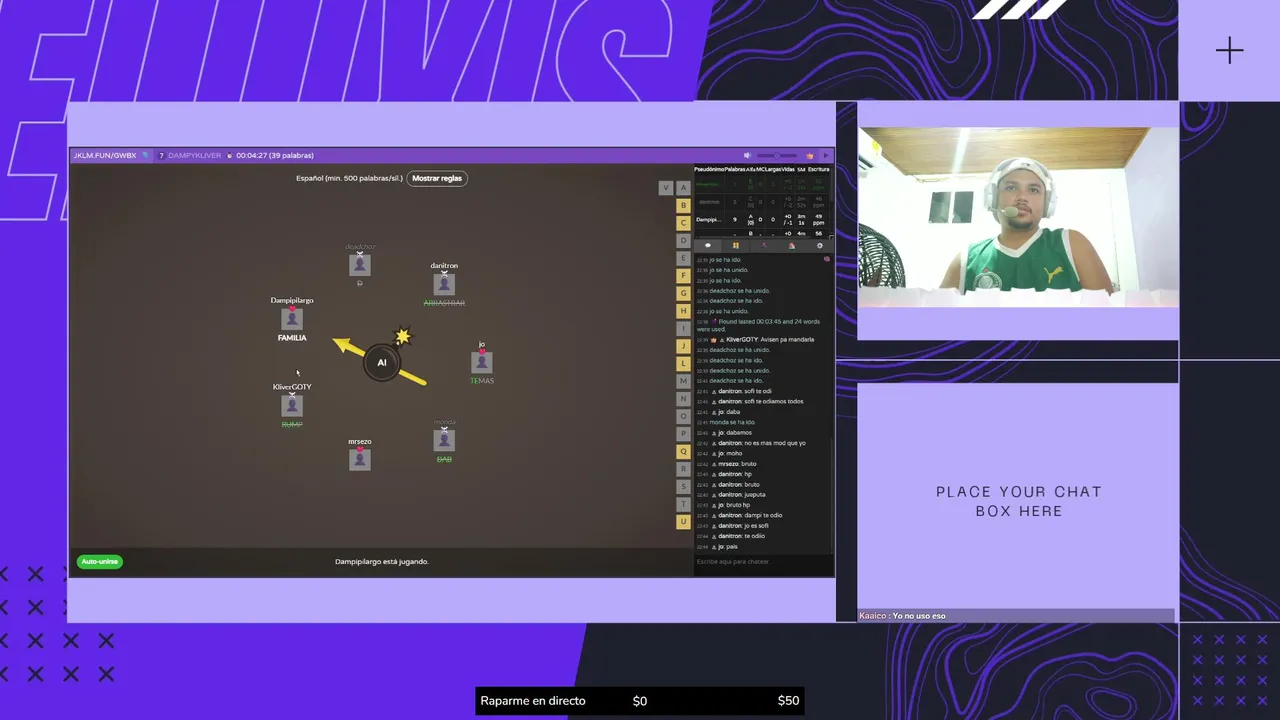Click the C bonus letter tile
The width and height of the screenshot is (1280, 720).
[684, 223]
